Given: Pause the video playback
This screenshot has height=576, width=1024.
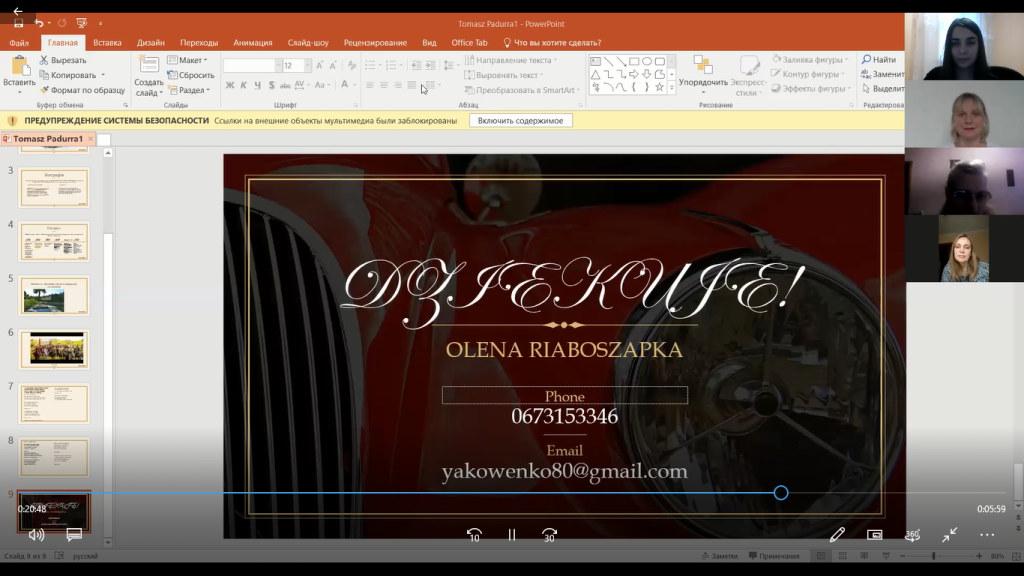Looking at the screenshot, I should pyautogui.click(x=512, y=535).
